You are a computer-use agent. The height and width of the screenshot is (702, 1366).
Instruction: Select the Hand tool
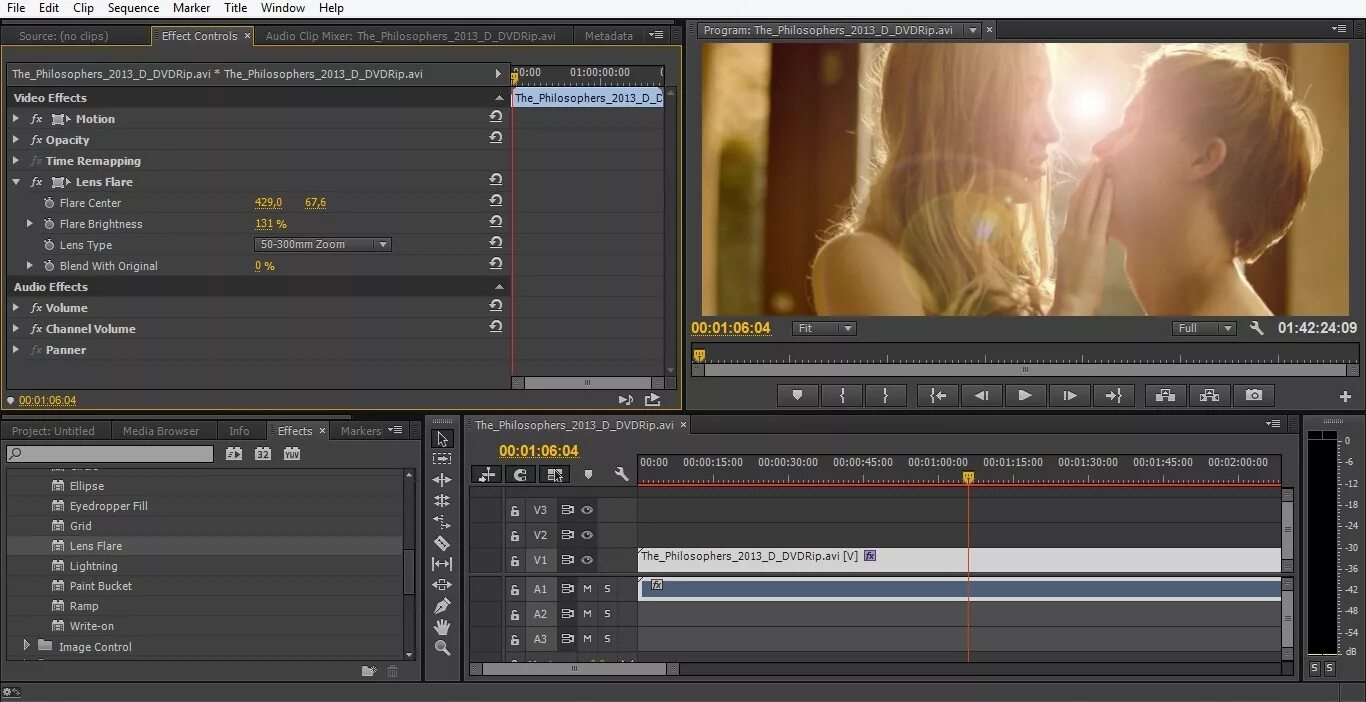pyautogui.click(x=442, y=627)
